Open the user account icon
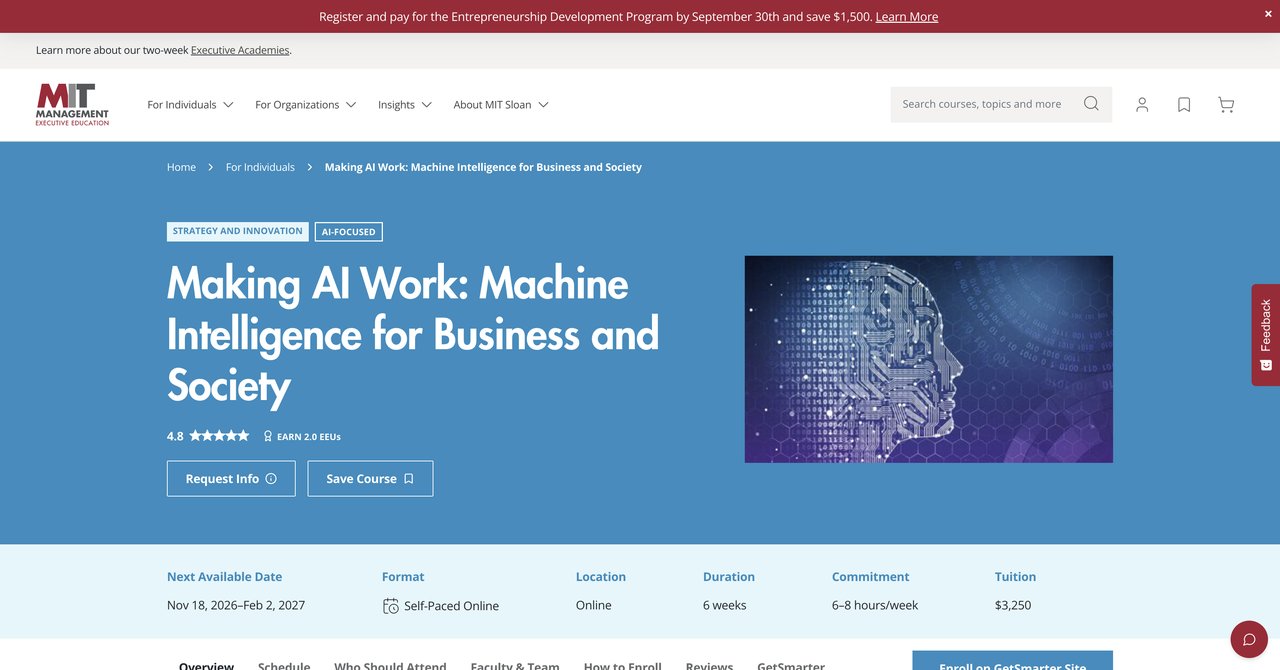 tap(1142, 105)
